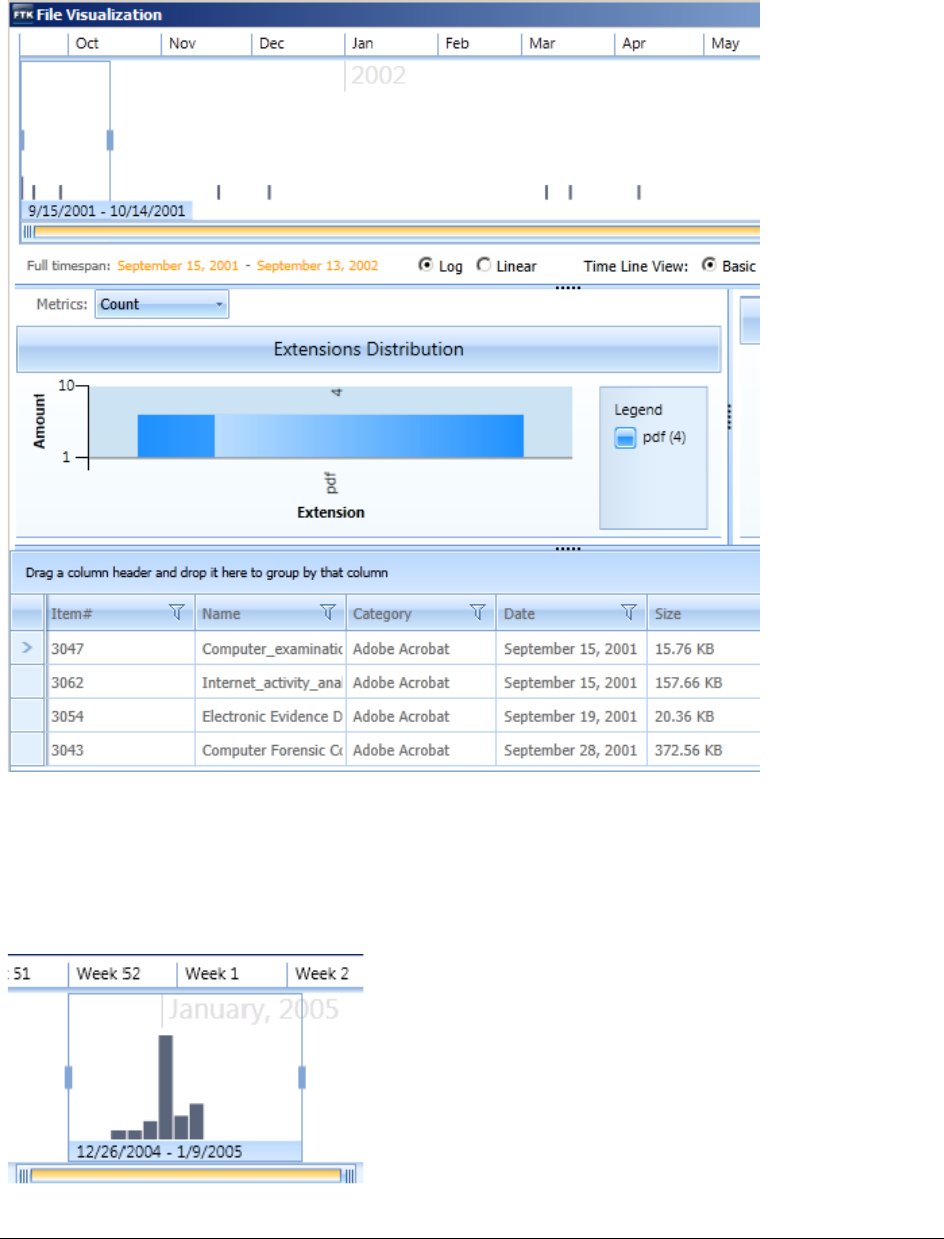Open filter icon on Category column
Screen dimensions: 944x1239
[x=478, y=613]
